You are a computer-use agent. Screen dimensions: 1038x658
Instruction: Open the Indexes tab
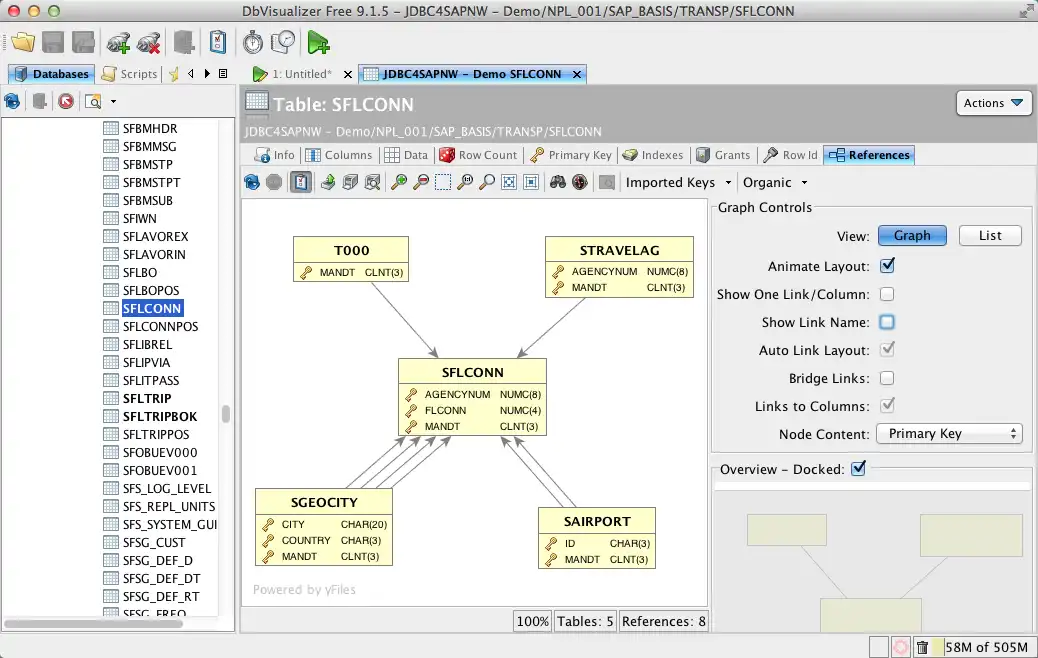[x=653, y=155]
